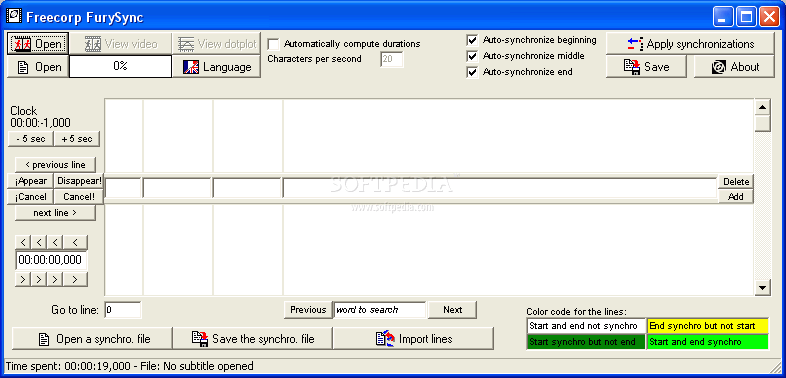Click the wide subtitle text edit field
Image resolution: width=786 pixels, height=378 pixels.
(x=500, y=188)
